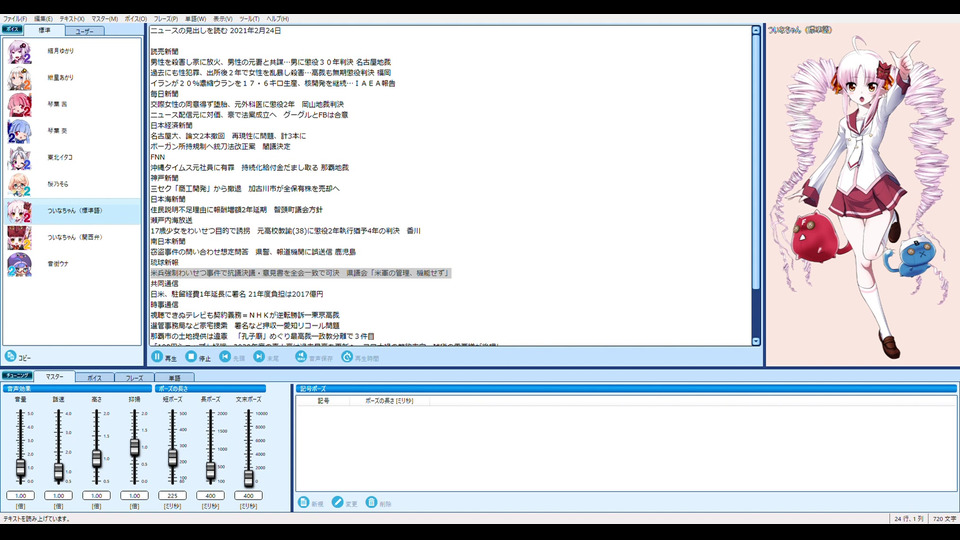Open the マスター(M) menu

tap(105, 19)
